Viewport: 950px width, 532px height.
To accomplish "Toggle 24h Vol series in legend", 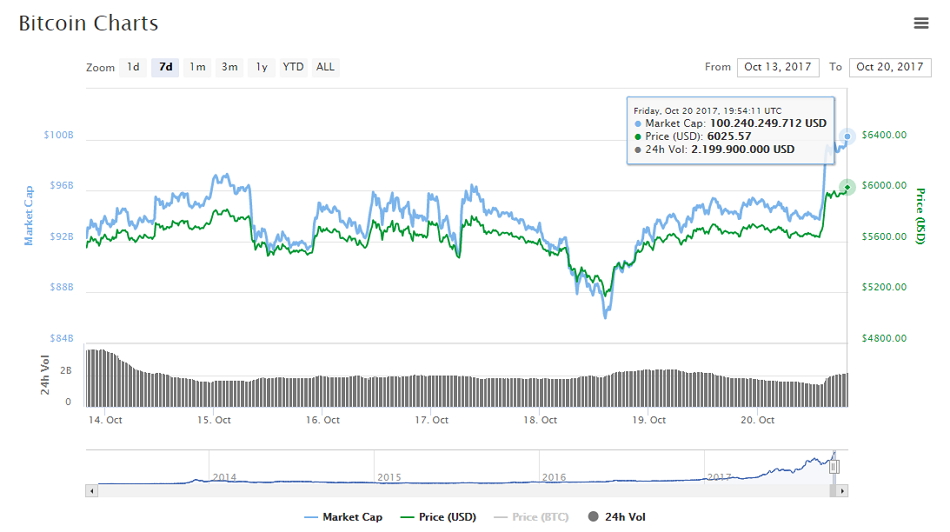I will 617,517.
